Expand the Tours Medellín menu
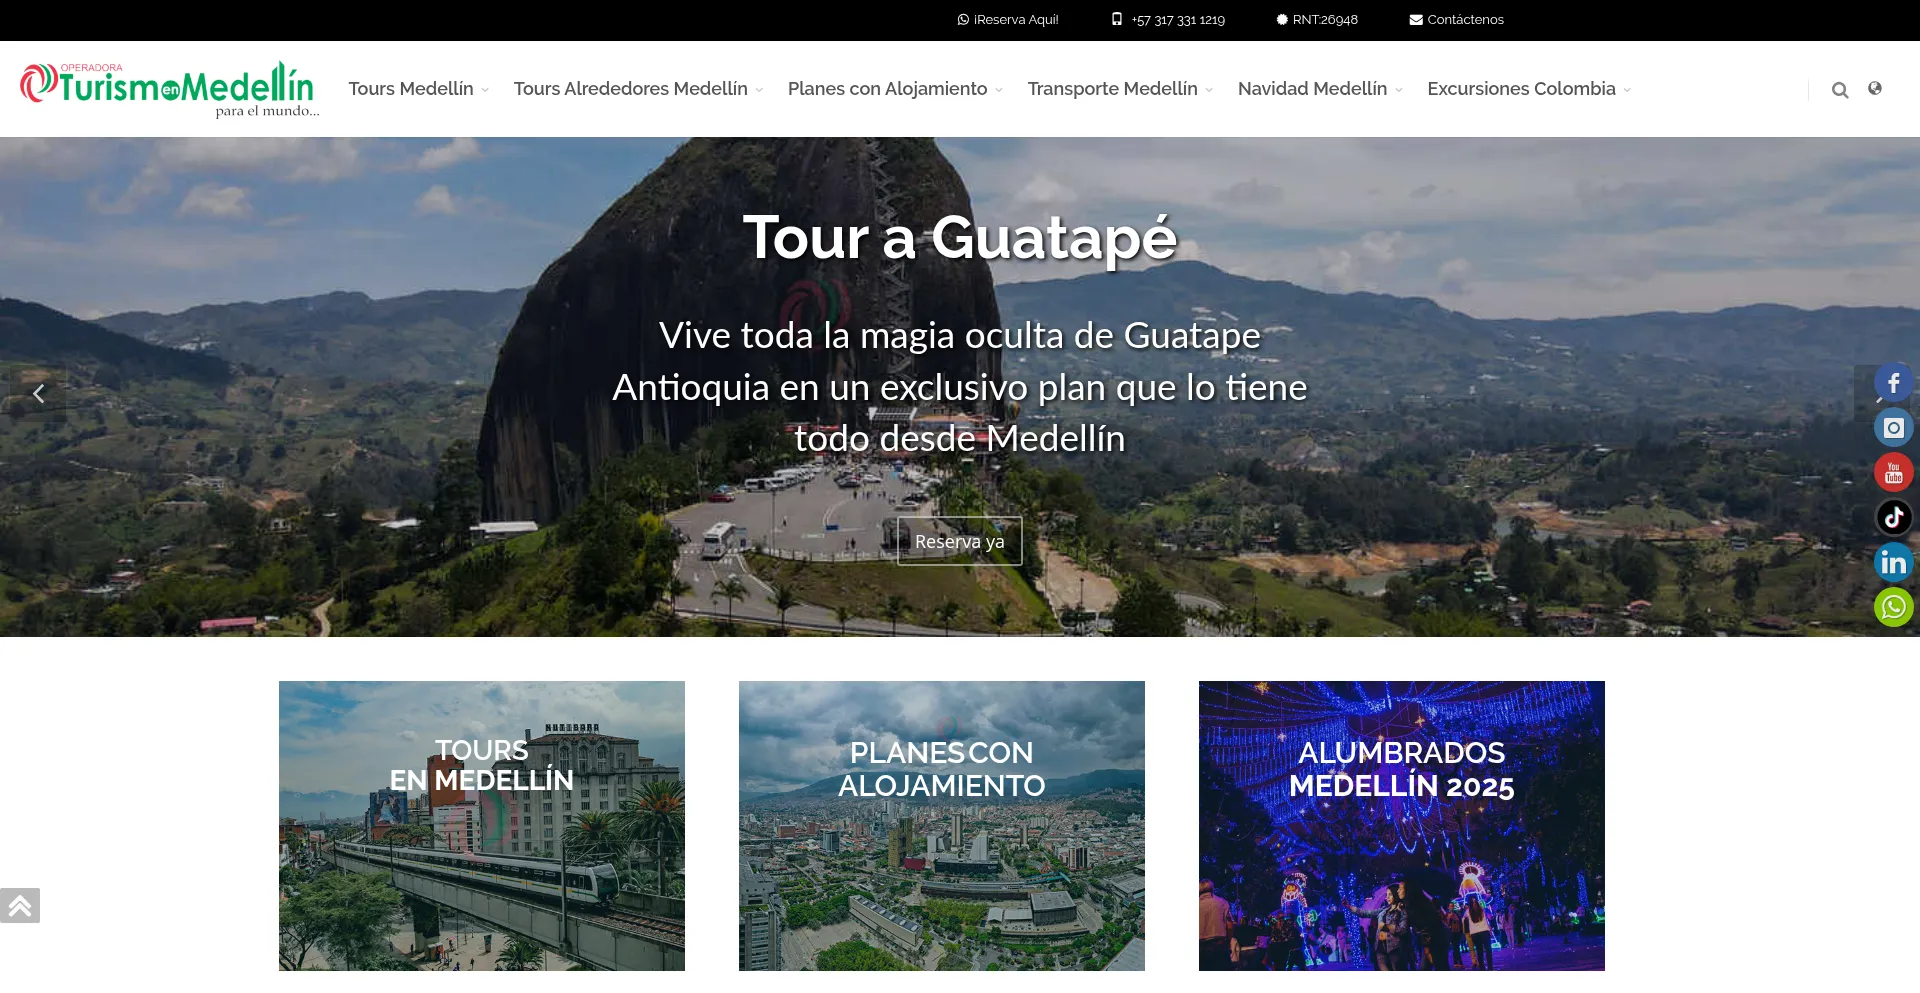Image resolution: width=1920 pixels, height=993 pixels. pos(418,89)
